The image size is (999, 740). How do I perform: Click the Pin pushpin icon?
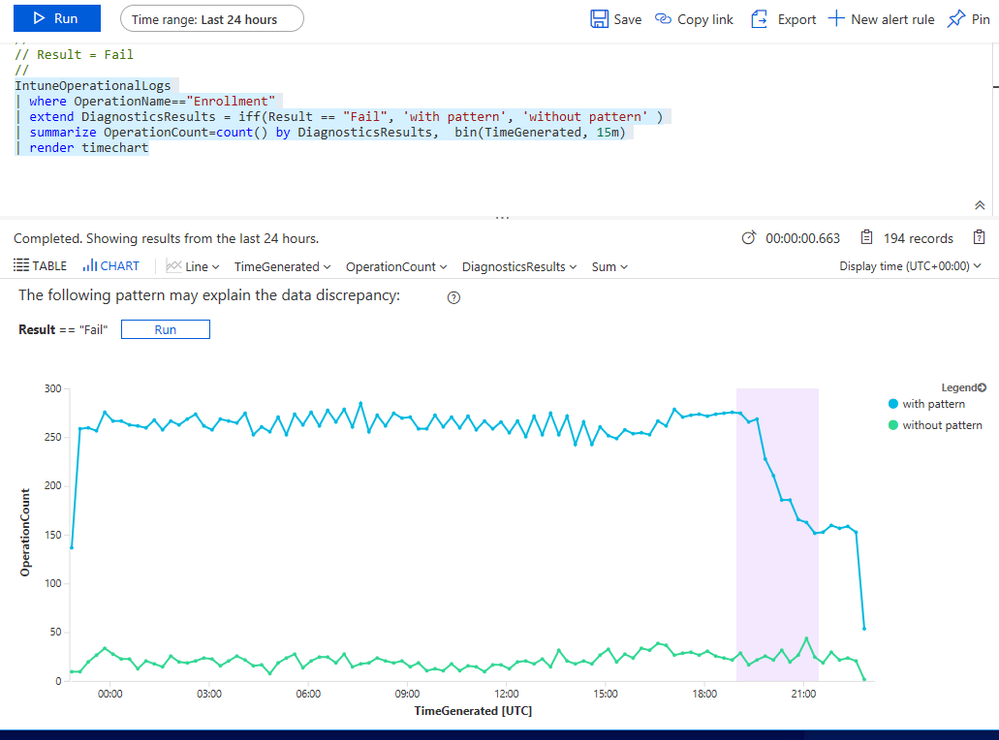956,19
